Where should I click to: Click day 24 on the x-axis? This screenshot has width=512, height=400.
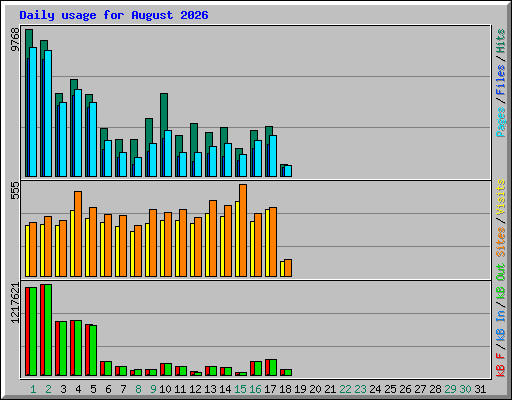coord(375,389)
